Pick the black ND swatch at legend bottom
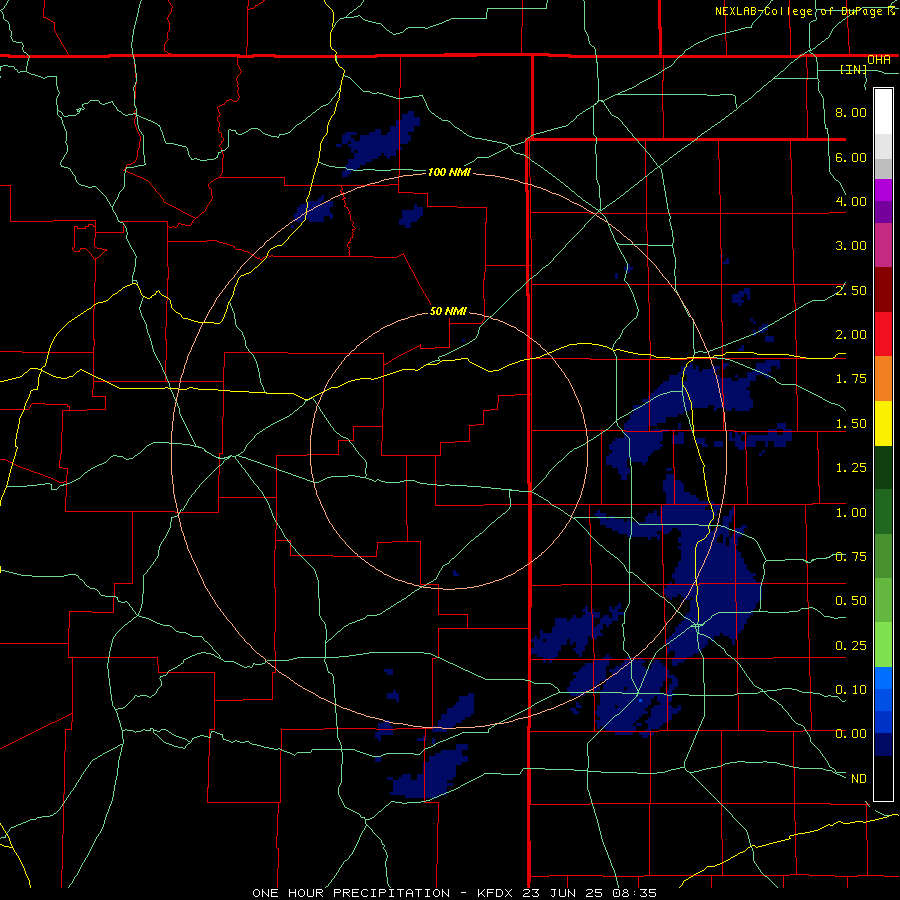 click(883, 778)
